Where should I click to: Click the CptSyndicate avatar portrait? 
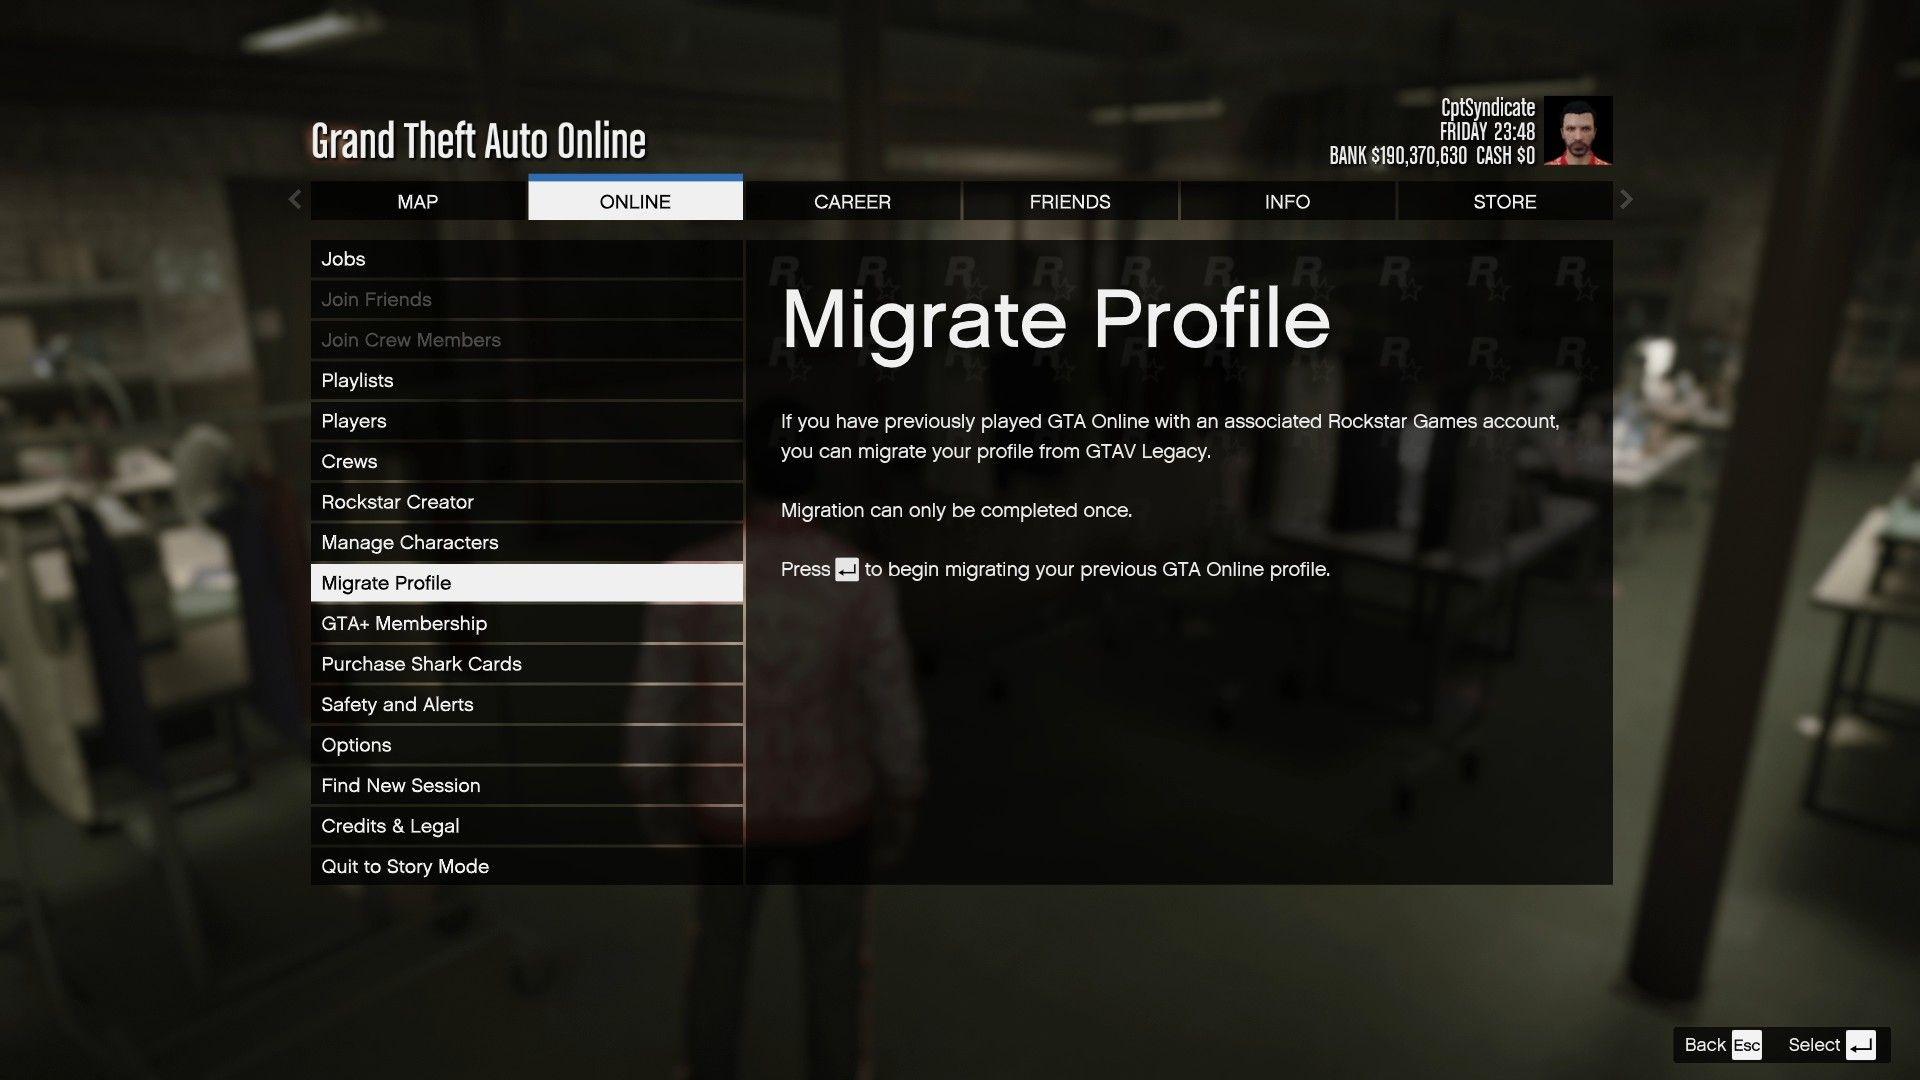click(1578, 131)
